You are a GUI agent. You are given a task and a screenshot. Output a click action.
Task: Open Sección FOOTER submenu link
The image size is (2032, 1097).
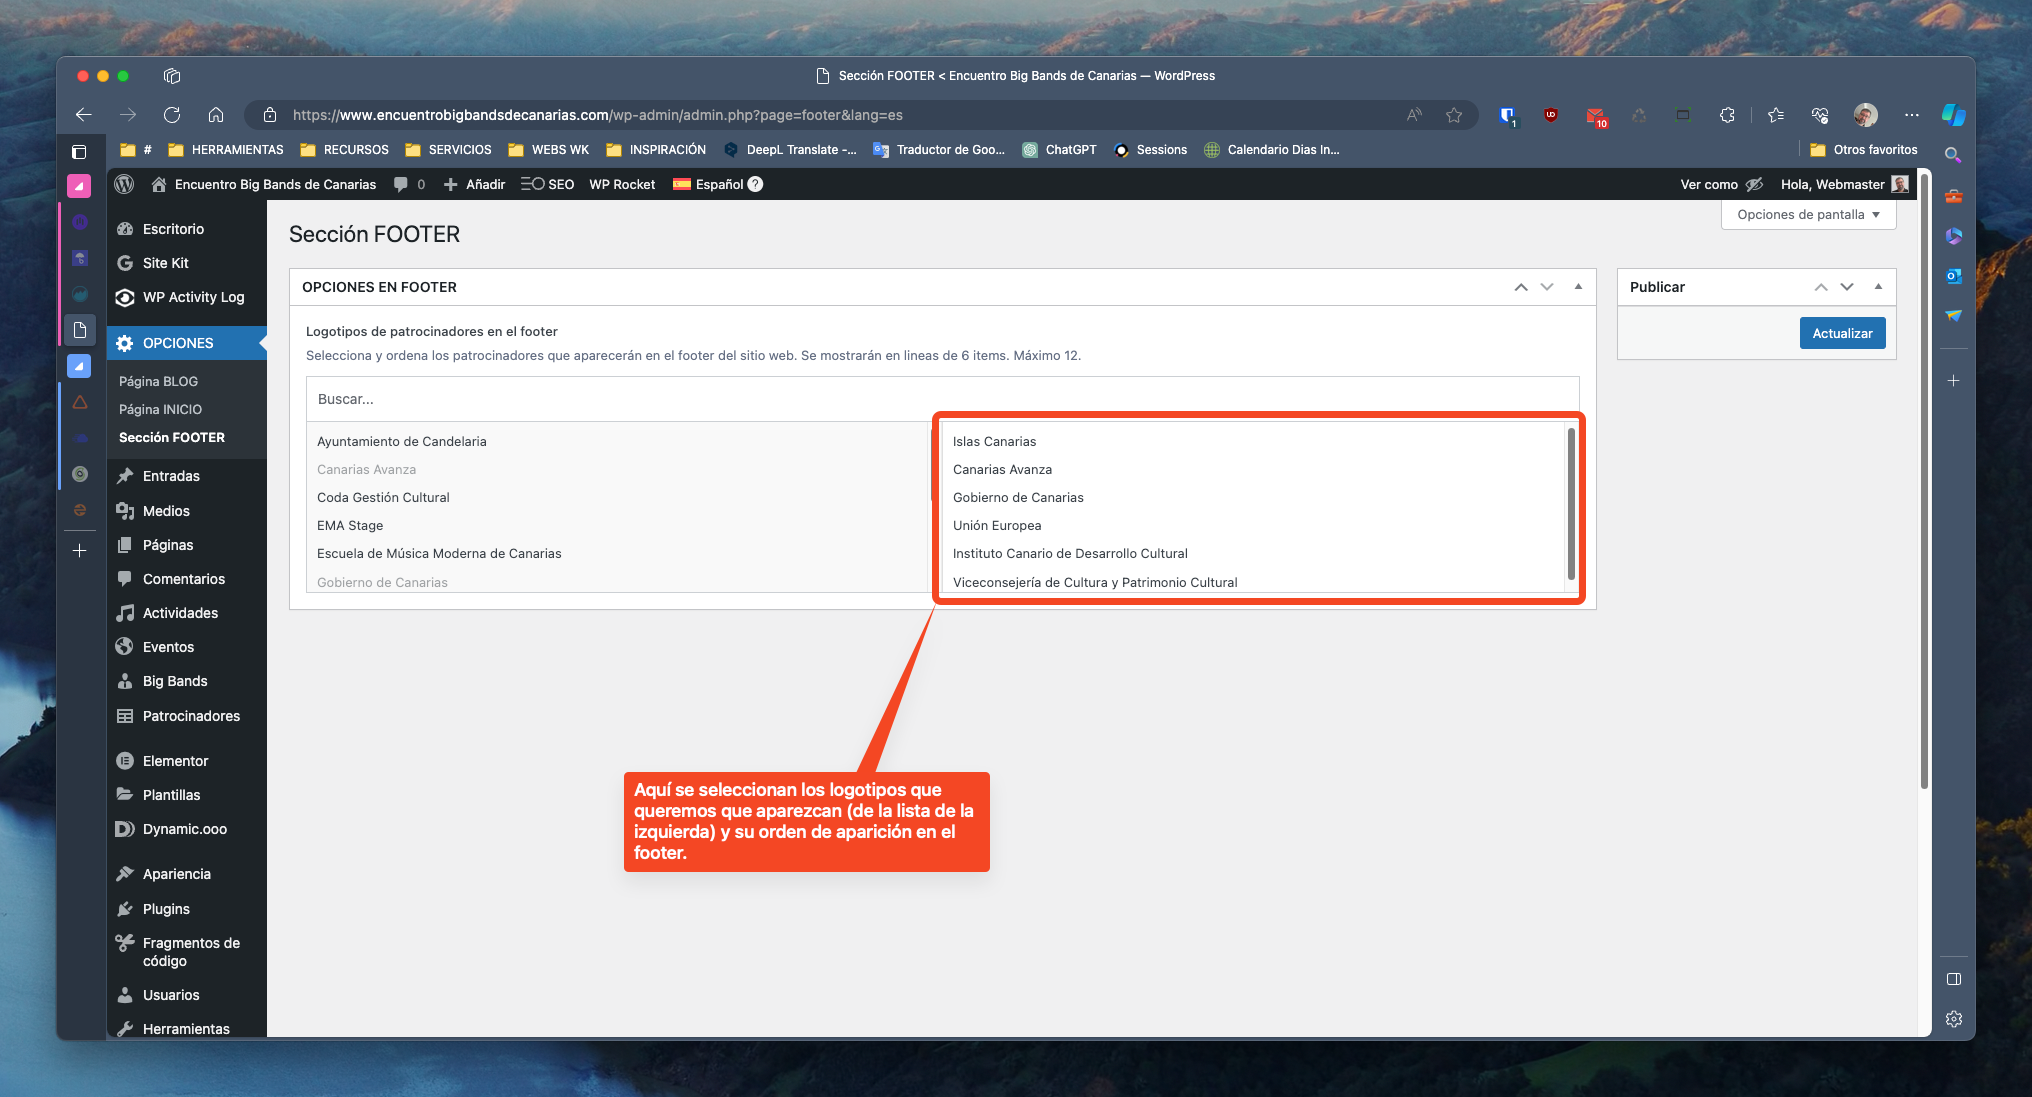[x=172, y=437]
